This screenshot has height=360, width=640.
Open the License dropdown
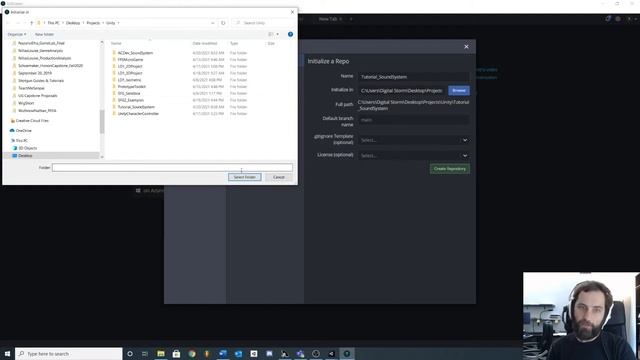click(x=413, y=156)
